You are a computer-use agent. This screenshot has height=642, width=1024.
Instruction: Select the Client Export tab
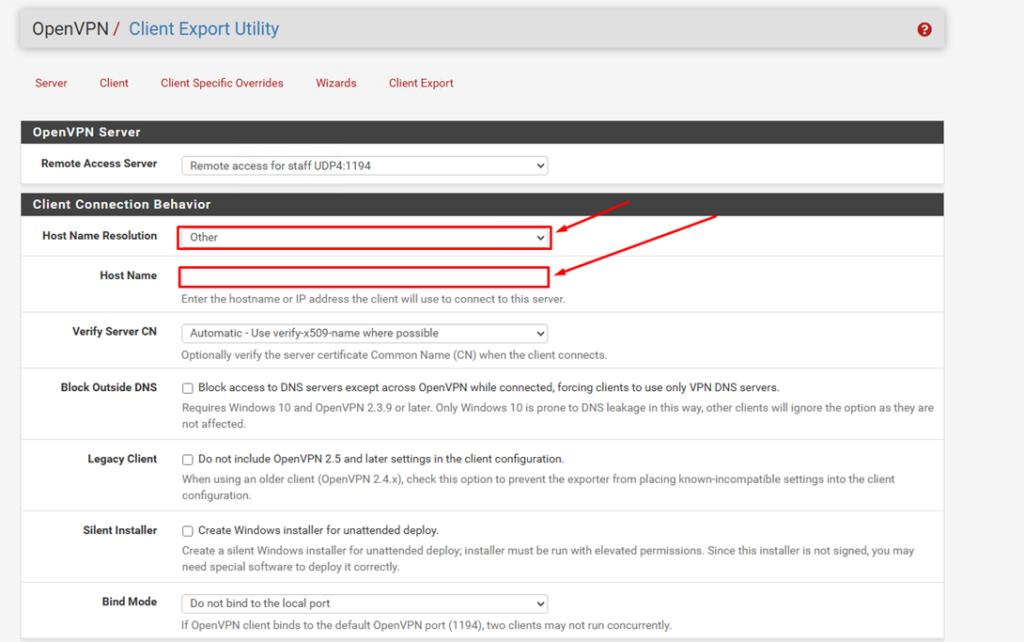coord(421,83)
